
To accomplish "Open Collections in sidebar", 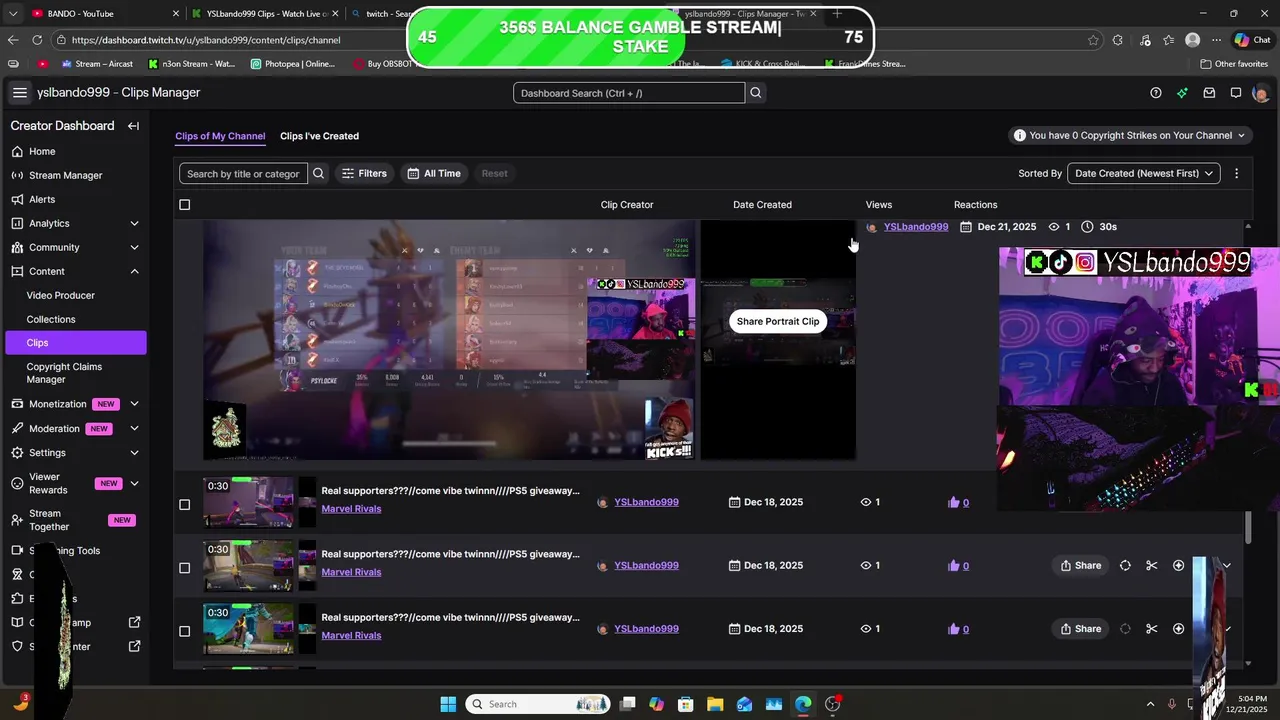I will [x=51, y=319].
